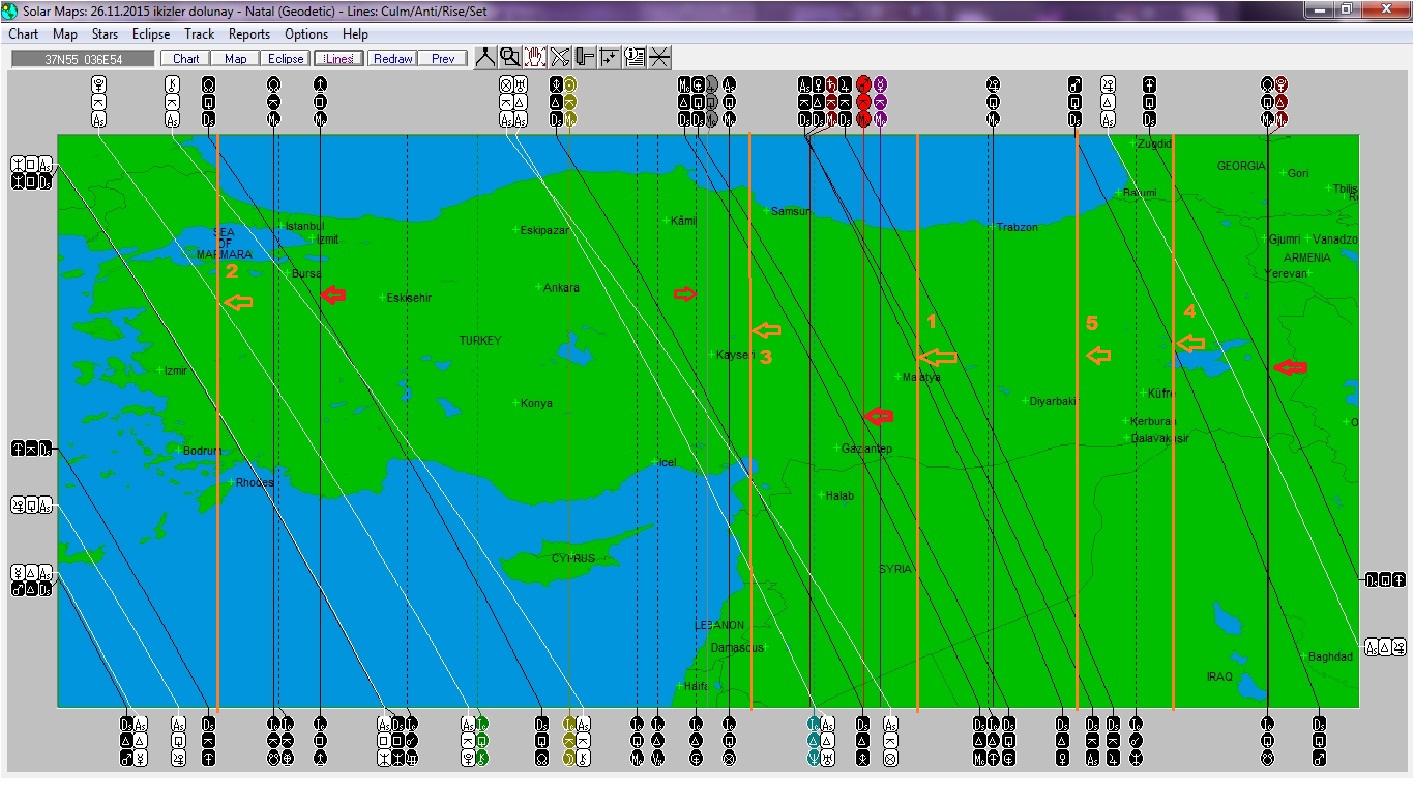
Task: Toggle the Lines view button
Action: tap(339, 59)
